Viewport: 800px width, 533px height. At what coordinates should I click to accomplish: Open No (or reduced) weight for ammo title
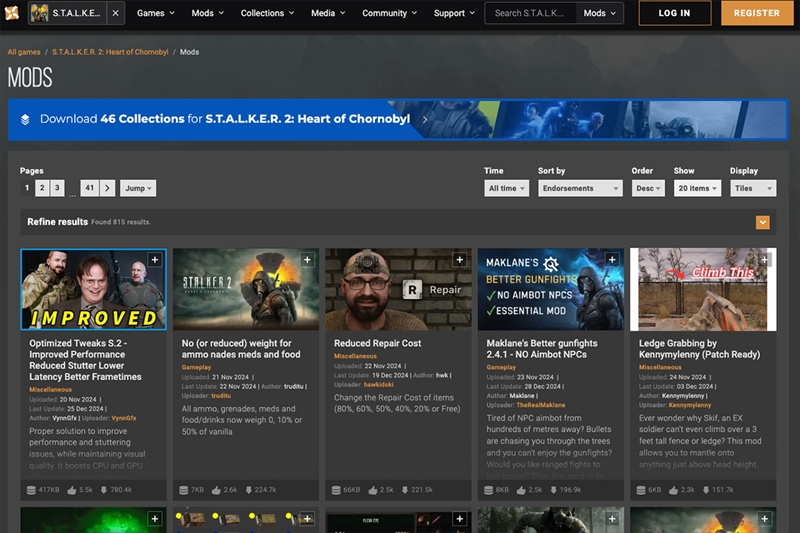point(241,349)
